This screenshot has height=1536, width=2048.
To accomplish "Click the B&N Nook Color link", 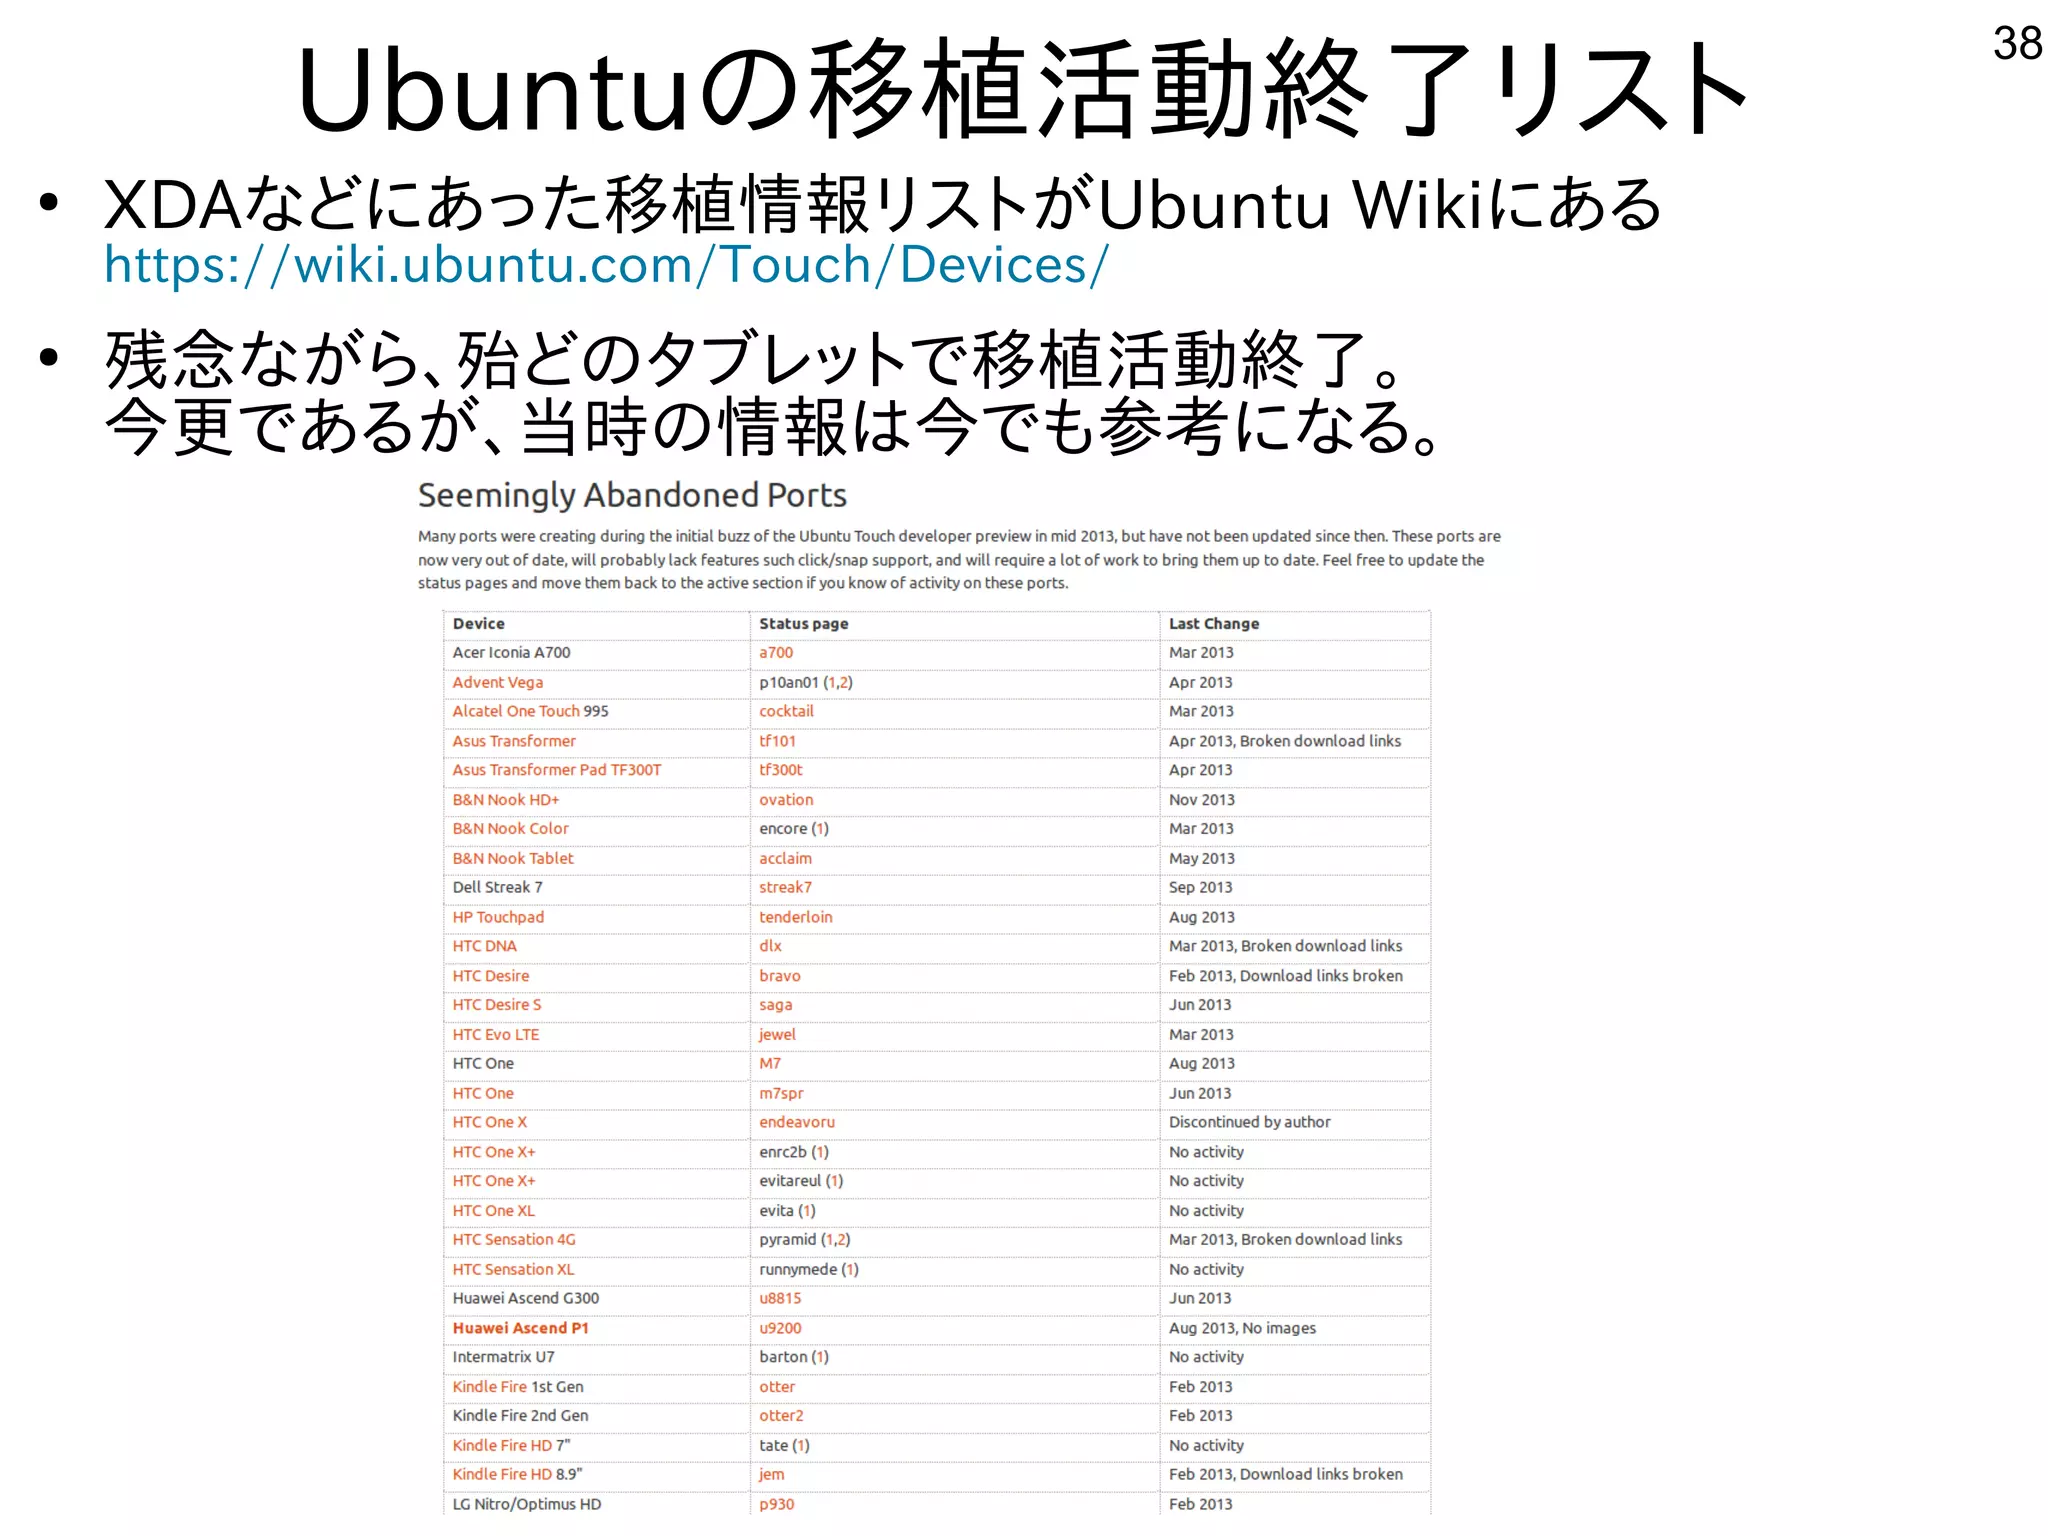I will click(x=510, y=829).
